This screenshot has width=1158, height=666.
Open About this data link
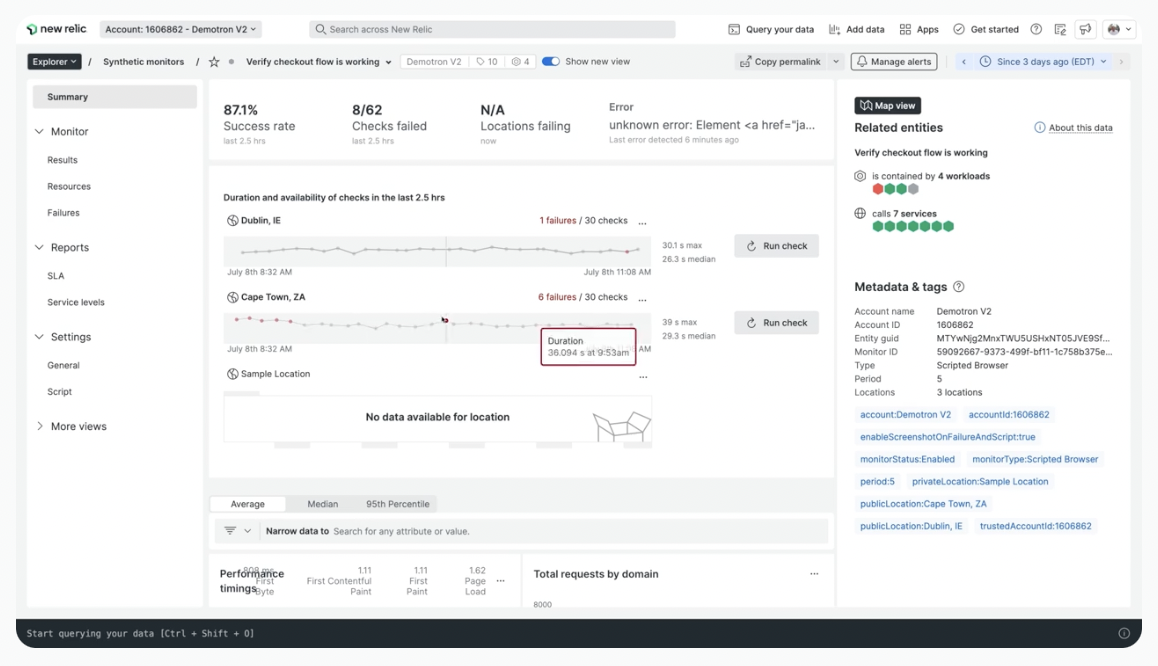click(x=1080, y=128)
